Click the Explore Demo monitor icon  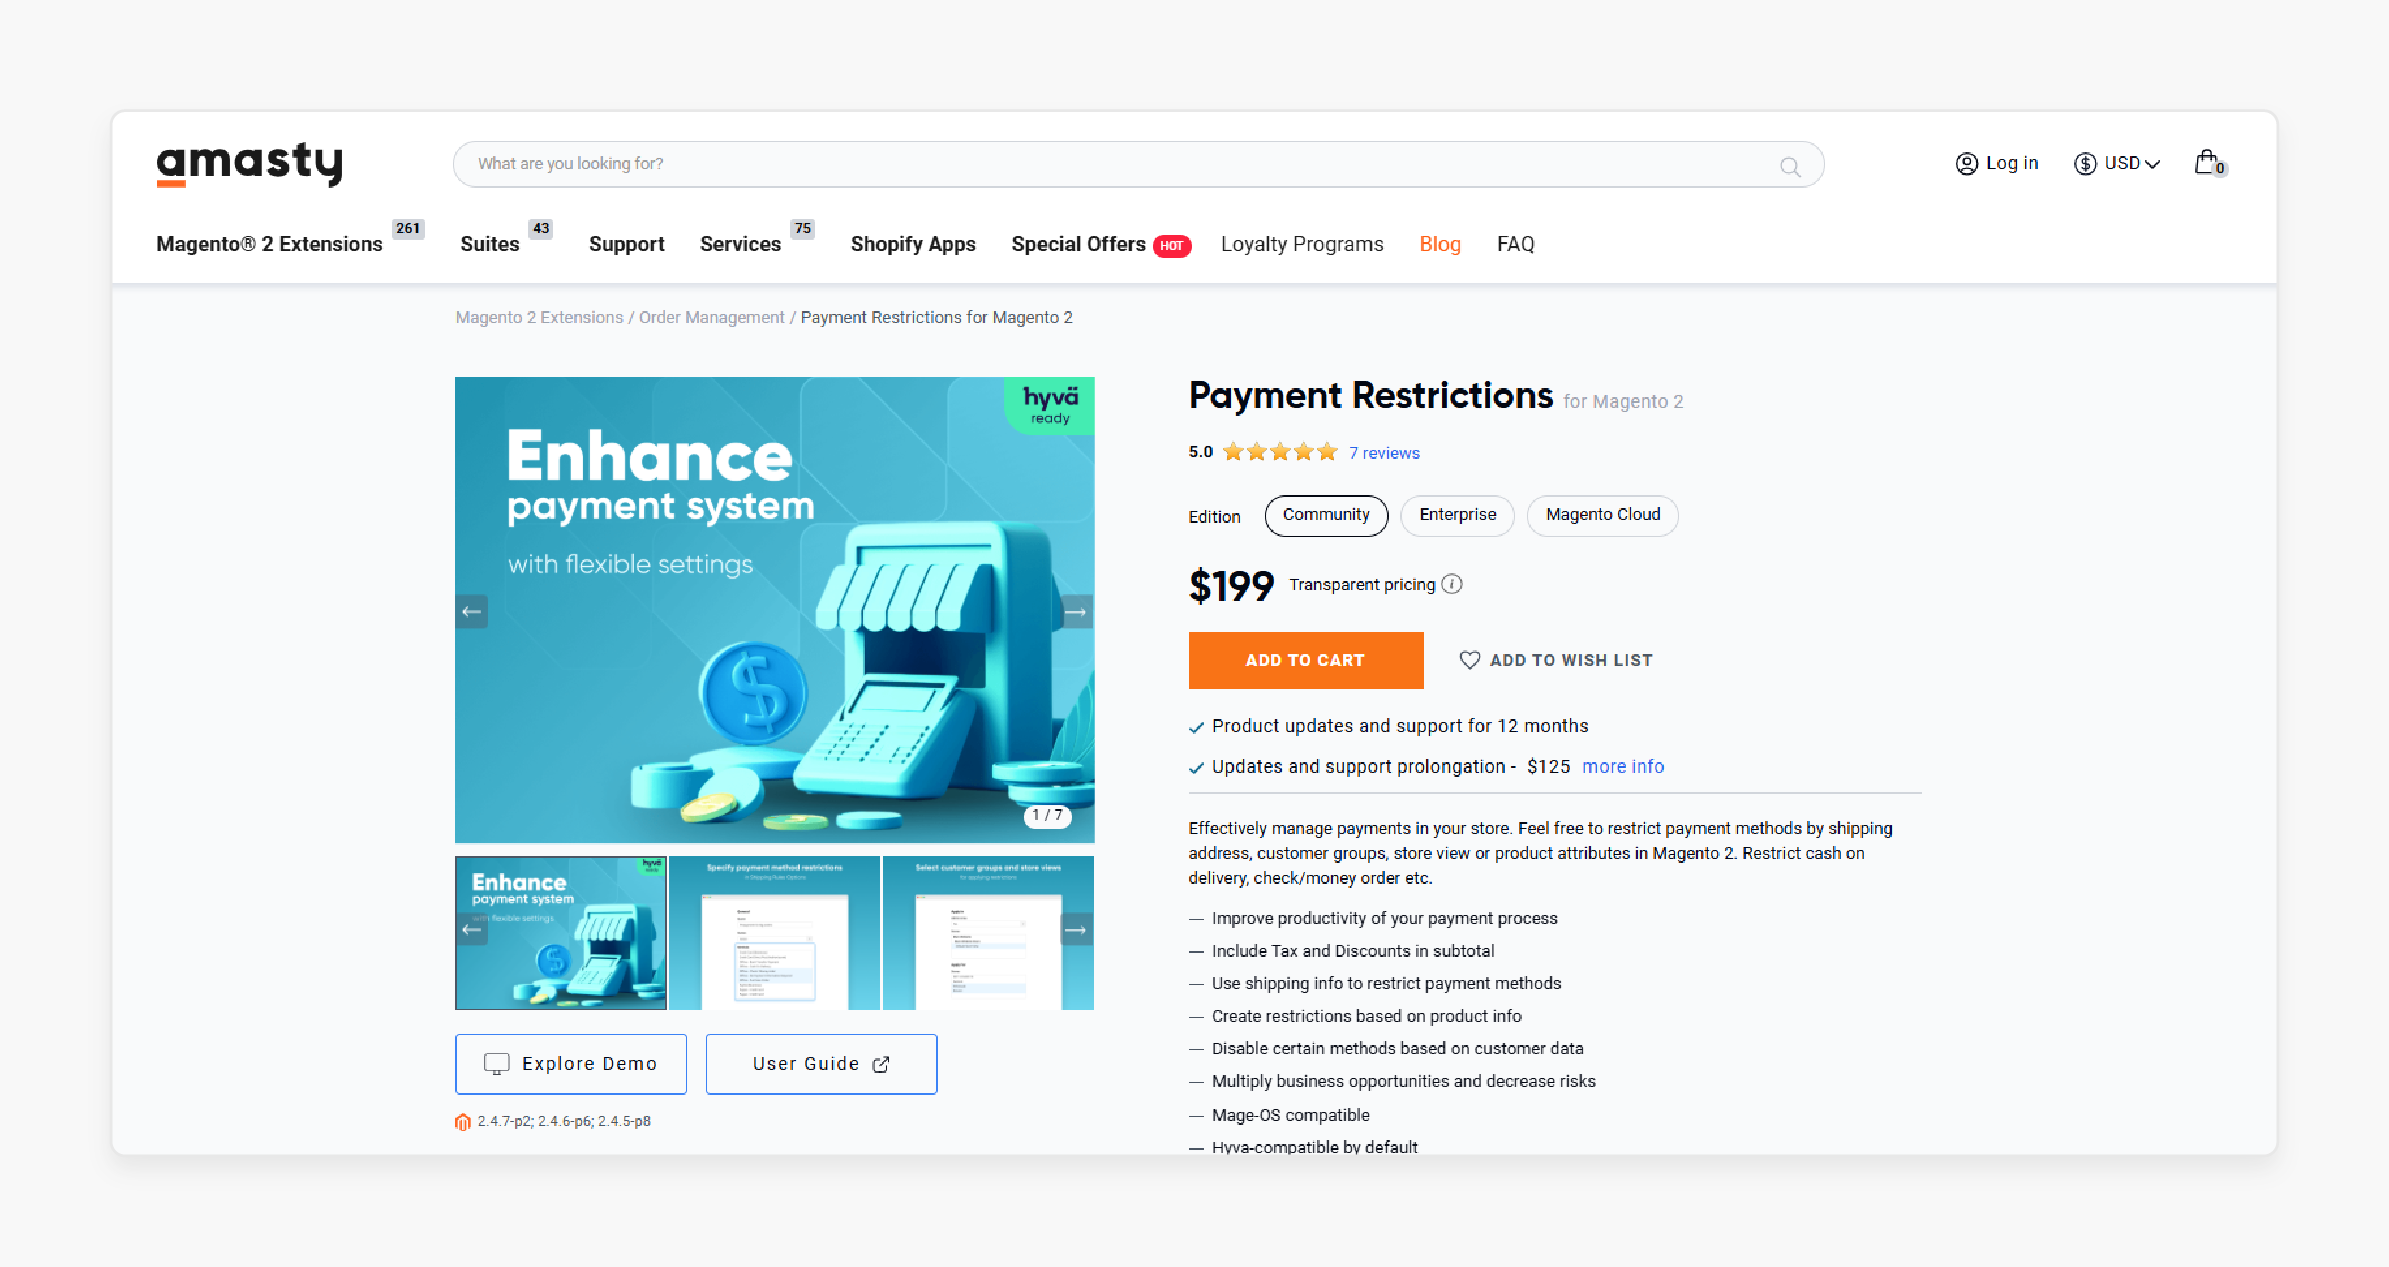click(496, 1063)
